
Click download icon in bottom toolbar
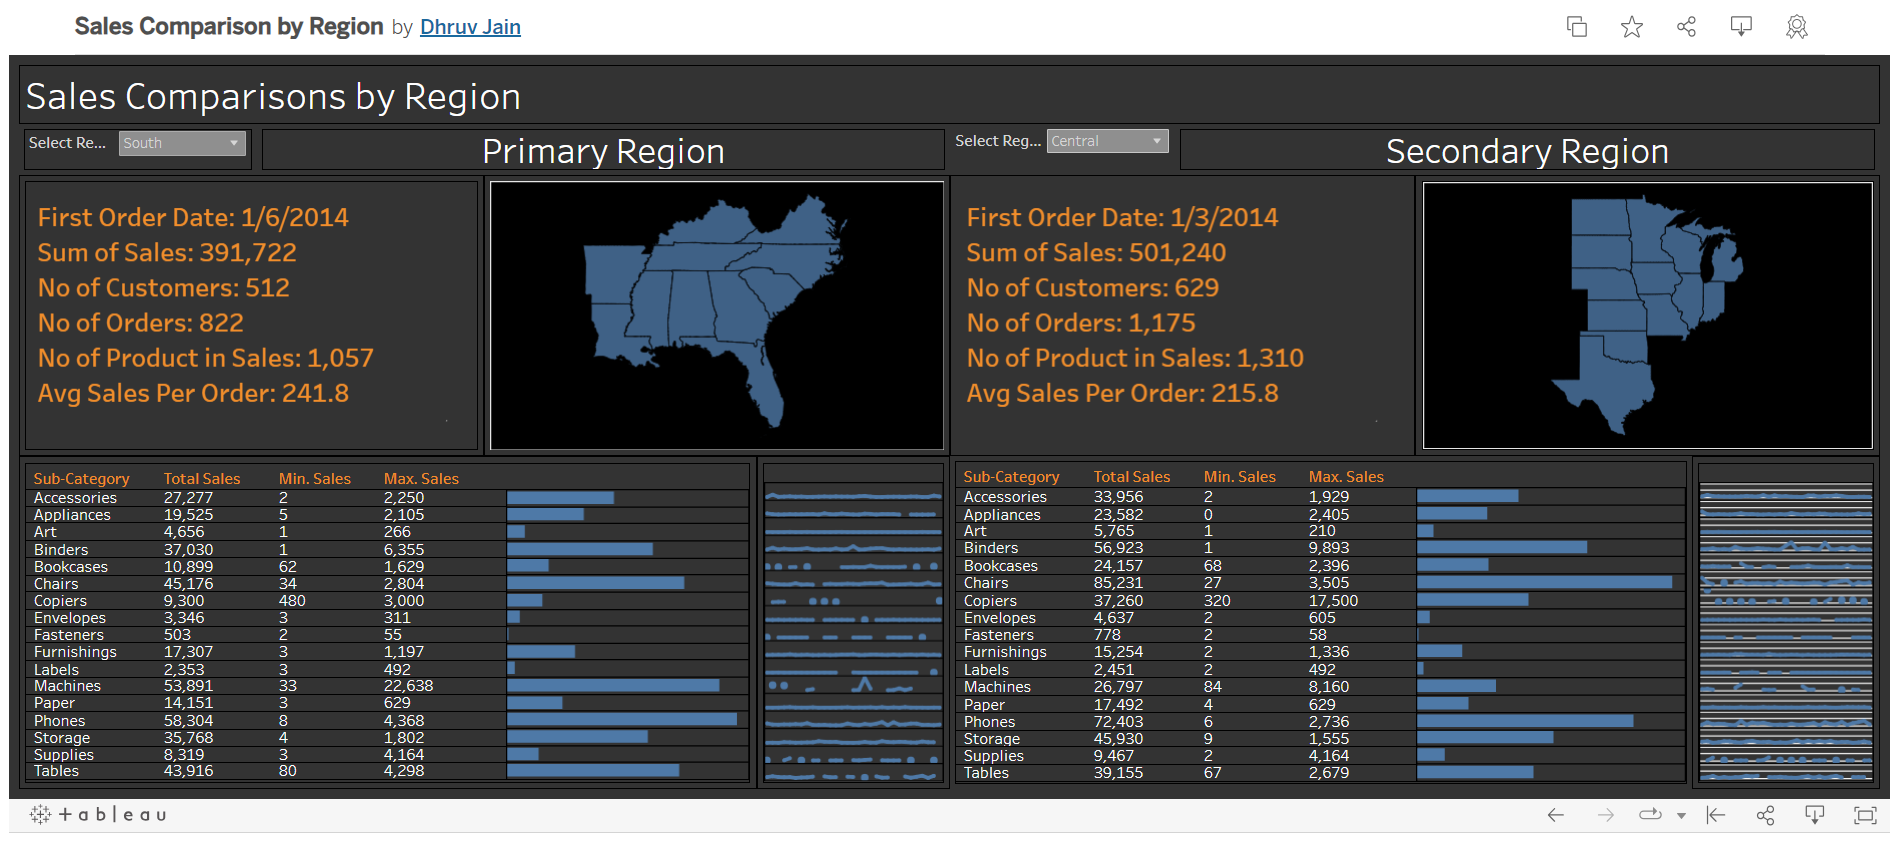pos(1814,815)
